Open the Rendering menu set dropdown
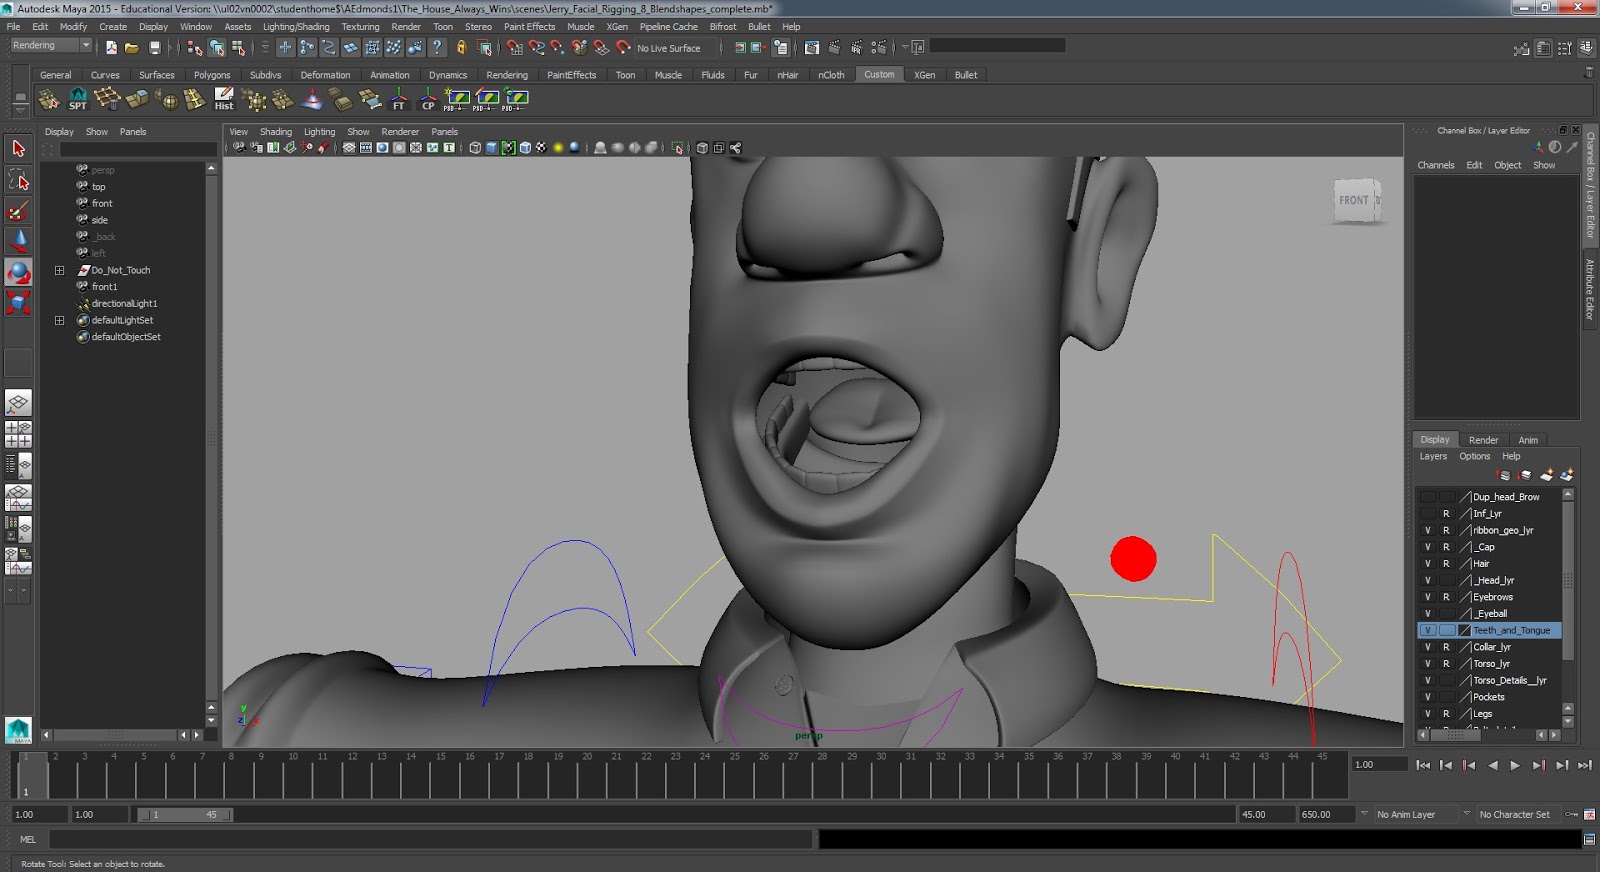This screenshot has width=1600, height=872. tap(50, 46)
